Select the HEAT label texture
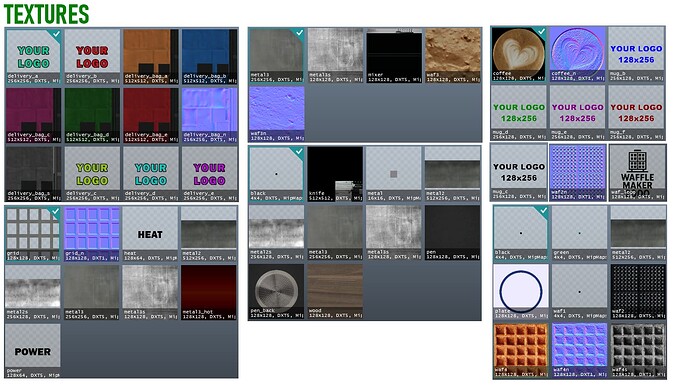 coord(150,234)
